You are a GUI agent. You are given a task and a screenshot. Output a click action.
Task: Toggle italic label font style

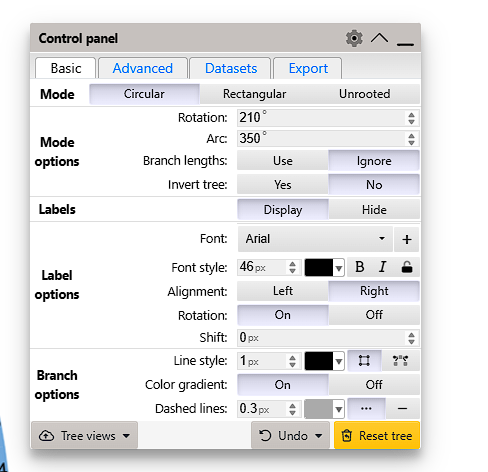click(x=382, y=267)
